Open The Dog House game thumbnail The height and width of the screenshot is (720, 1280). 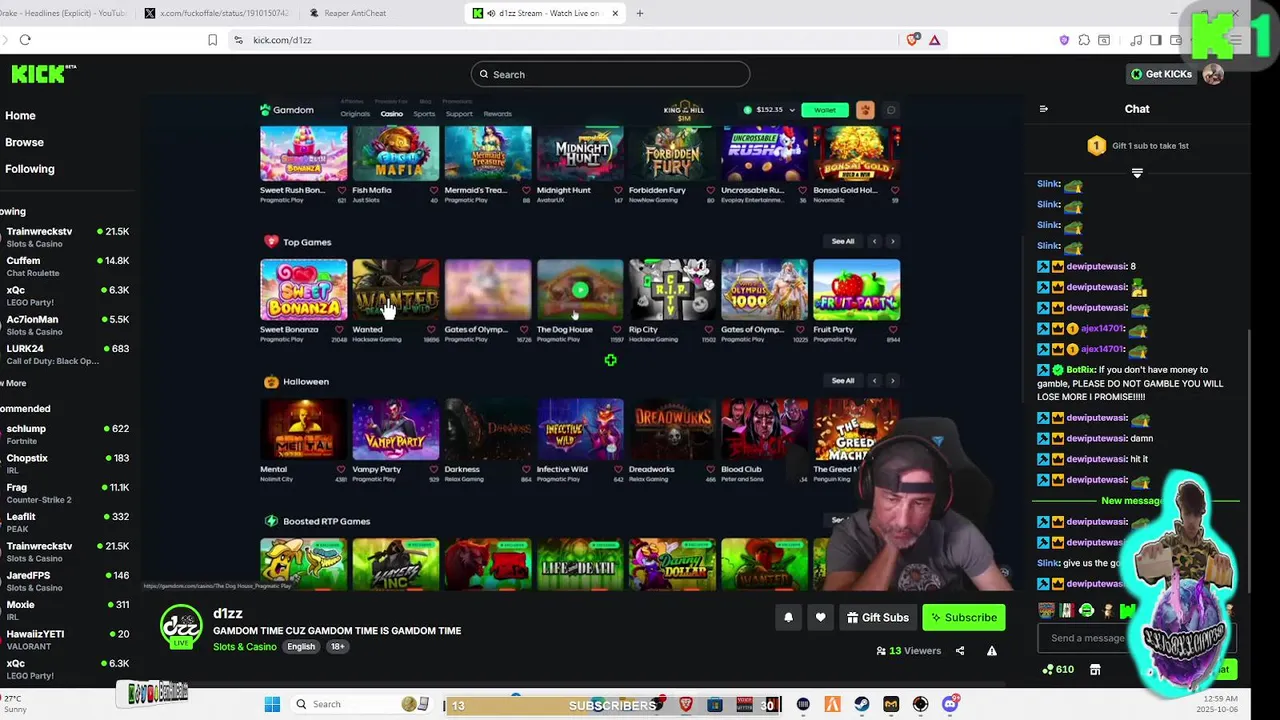pos(580,290)
